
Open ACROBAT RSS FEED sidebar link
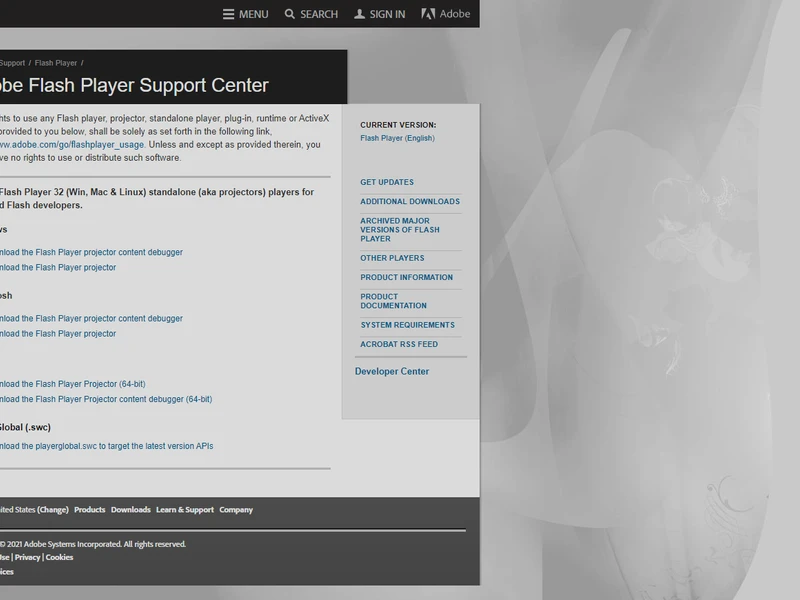pos(398,344)
